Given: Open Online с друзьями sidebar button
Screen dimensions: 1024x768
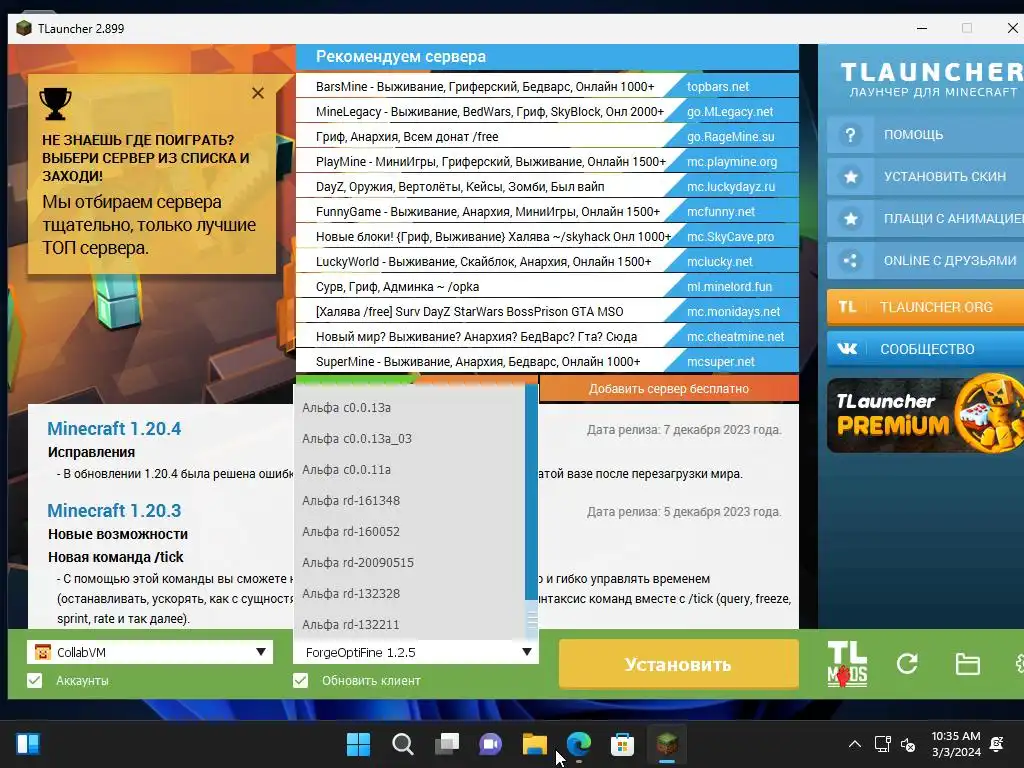Looking at the screenshot, I should (925, 261).
